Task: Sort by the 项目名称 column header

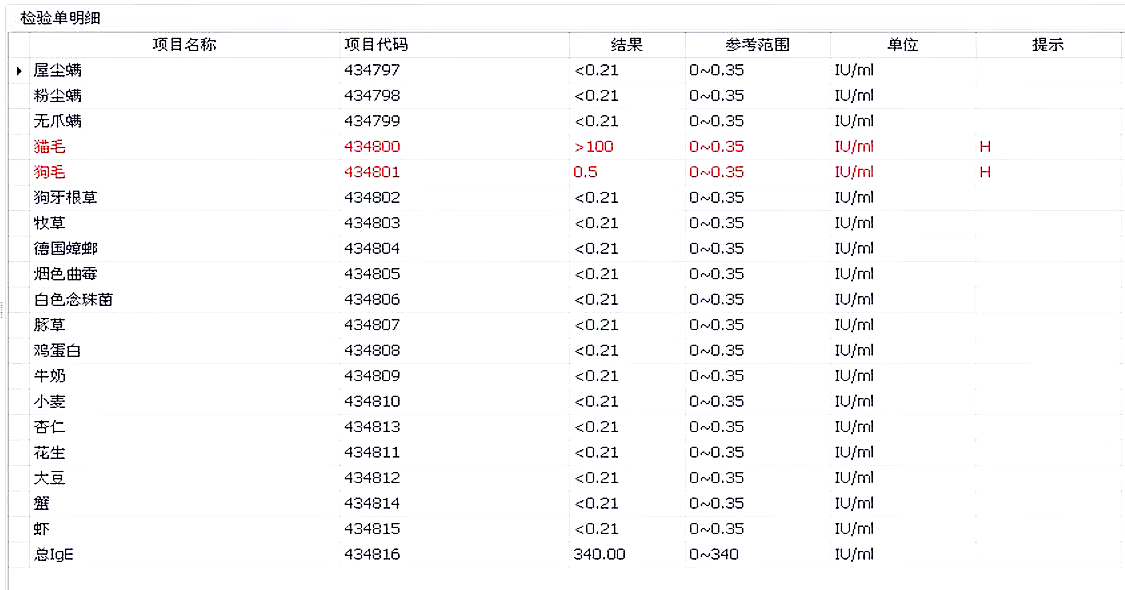Action: 183,45
